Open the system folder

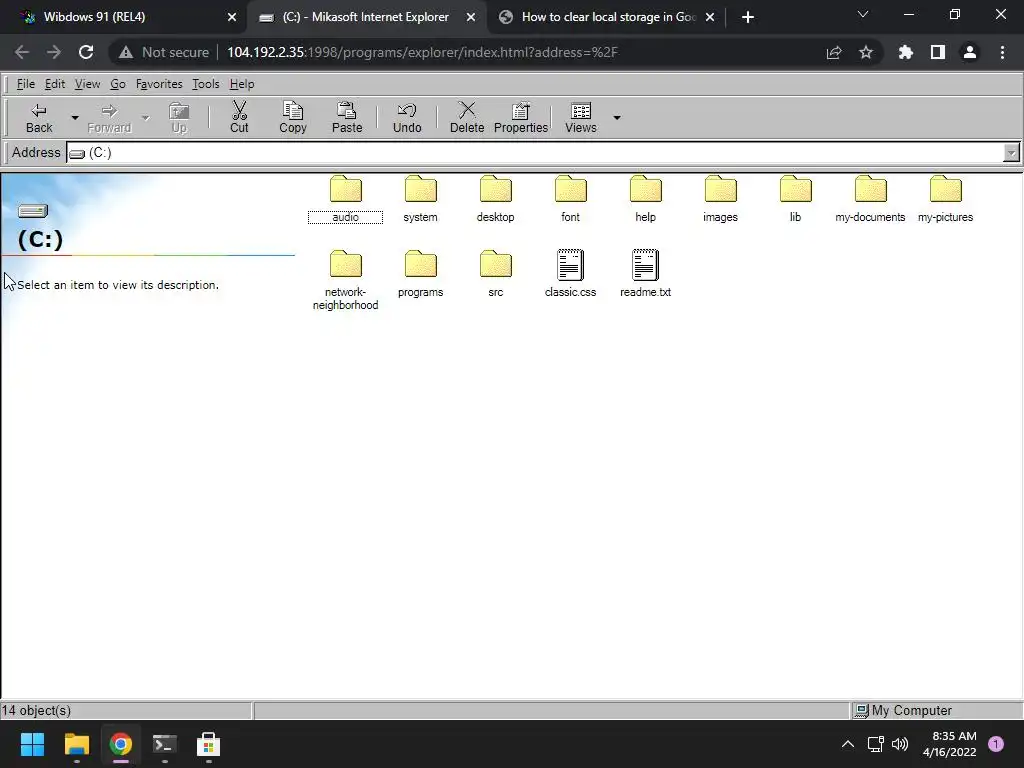(x=420, y=199)
